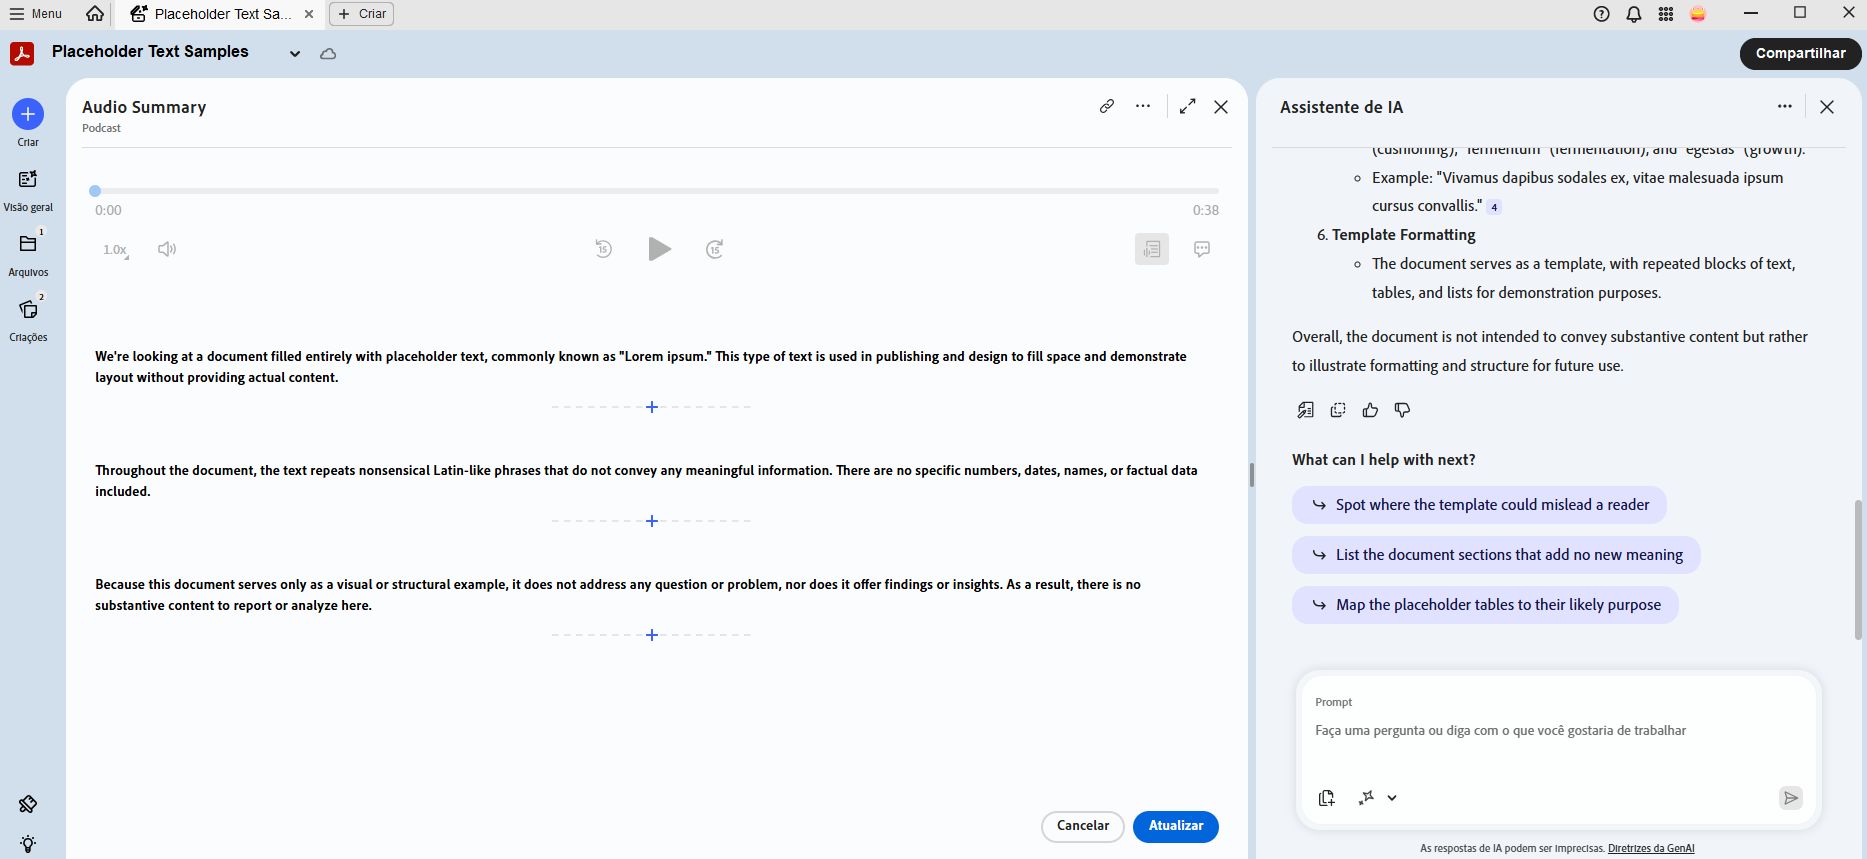
Task: Mute the audio volume speaker icon
Action: point(167,249)
